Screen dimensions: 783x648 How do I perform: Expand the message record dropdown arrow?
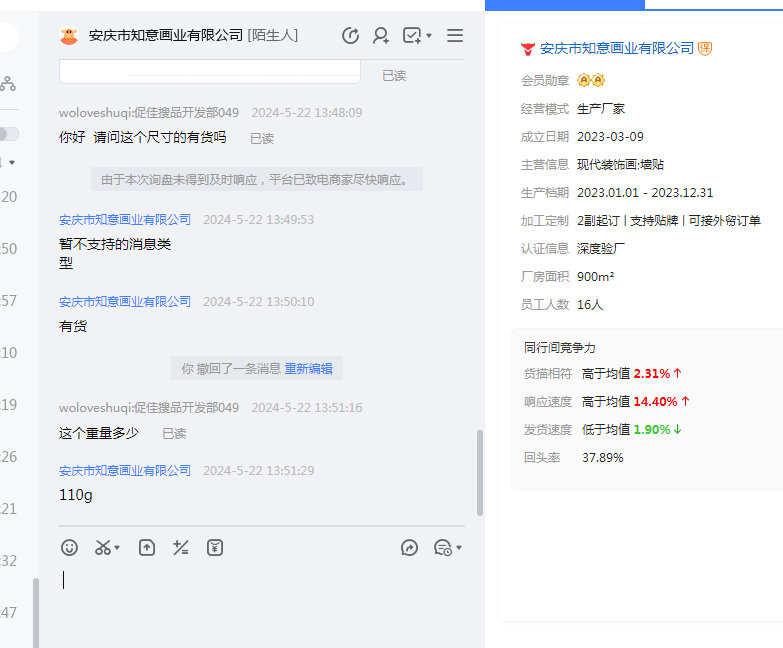coord(458,548)
